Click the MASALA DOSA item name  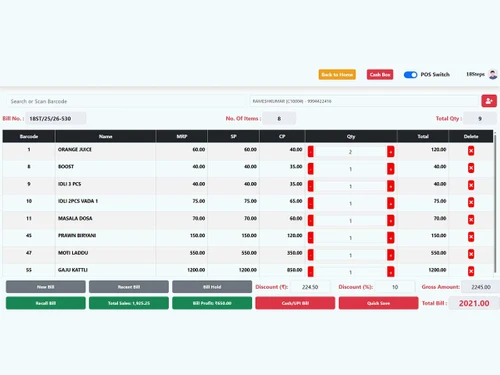click(x=75, y=218)
